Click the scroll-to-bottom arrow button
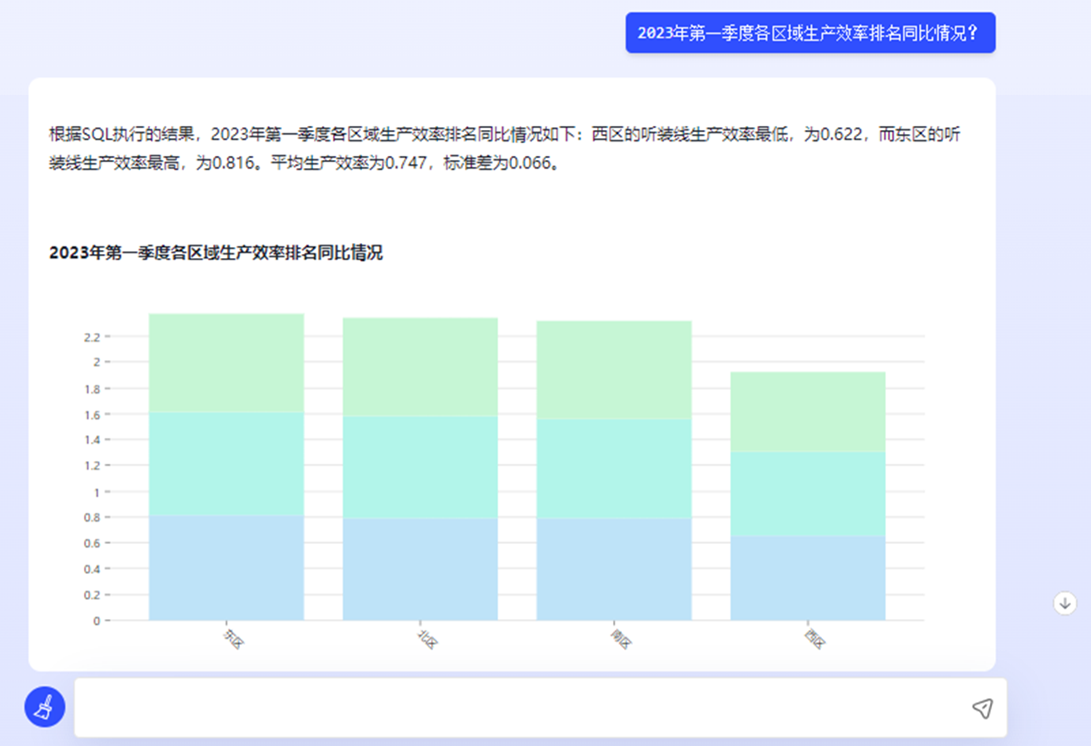Screen dimensions: 1091x746 [x=1065, y=603]
